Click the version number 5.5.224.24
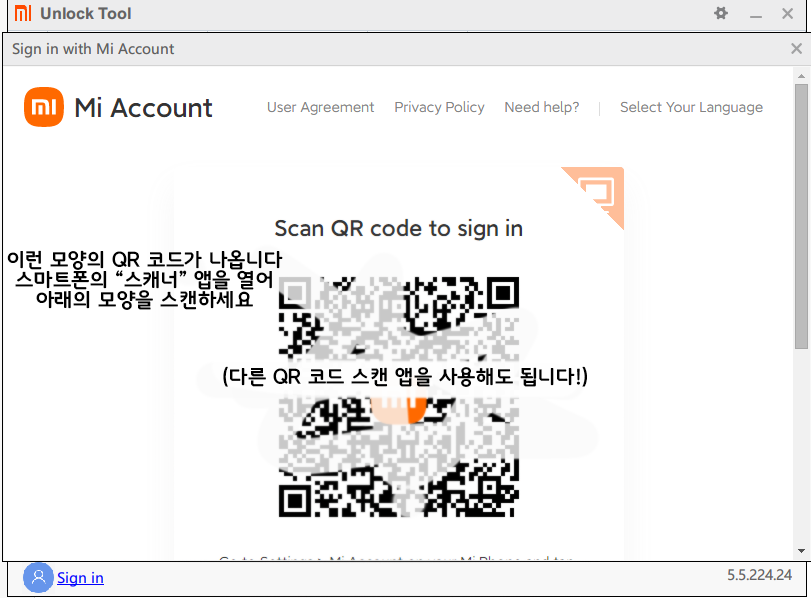 click(x=759, y=575)
